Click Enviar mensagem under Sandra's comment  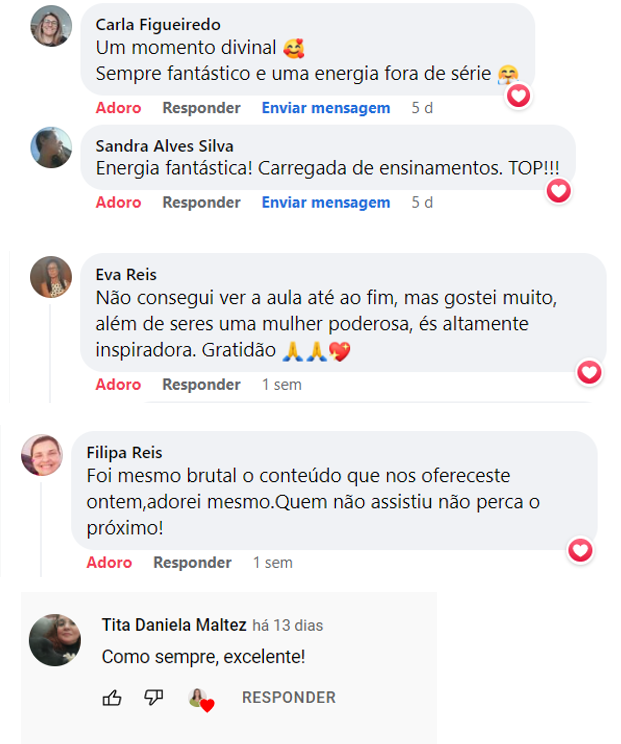(x=326, y=203)
